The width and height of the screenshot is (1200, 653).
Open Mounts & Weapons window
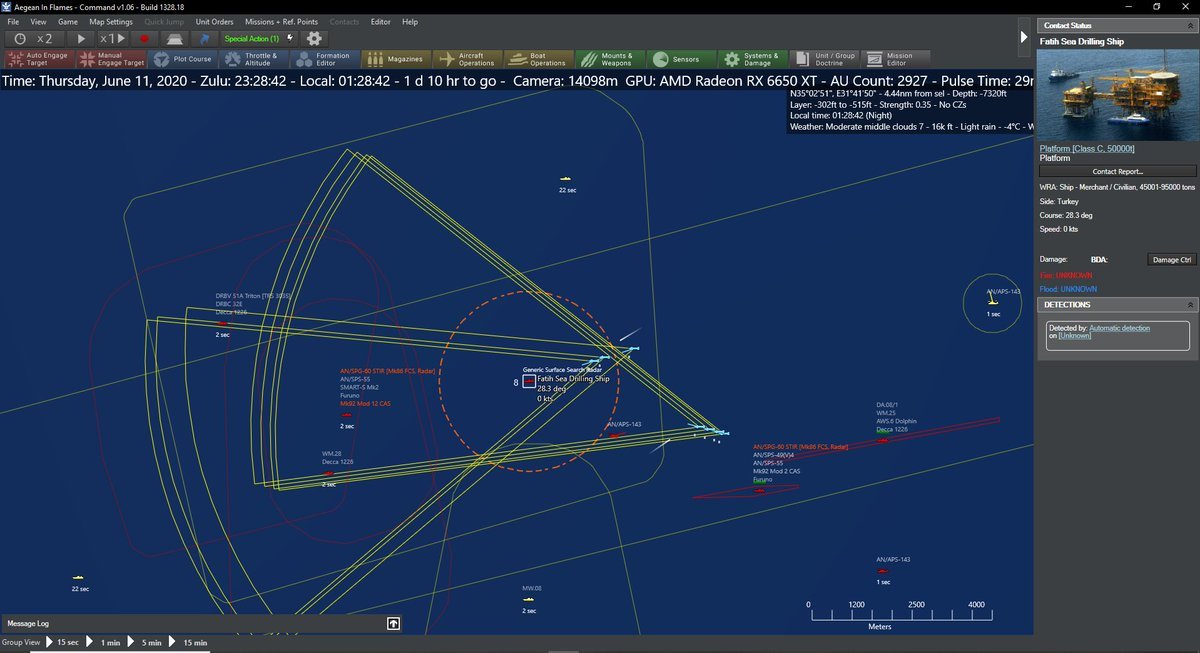pos(607,59)
